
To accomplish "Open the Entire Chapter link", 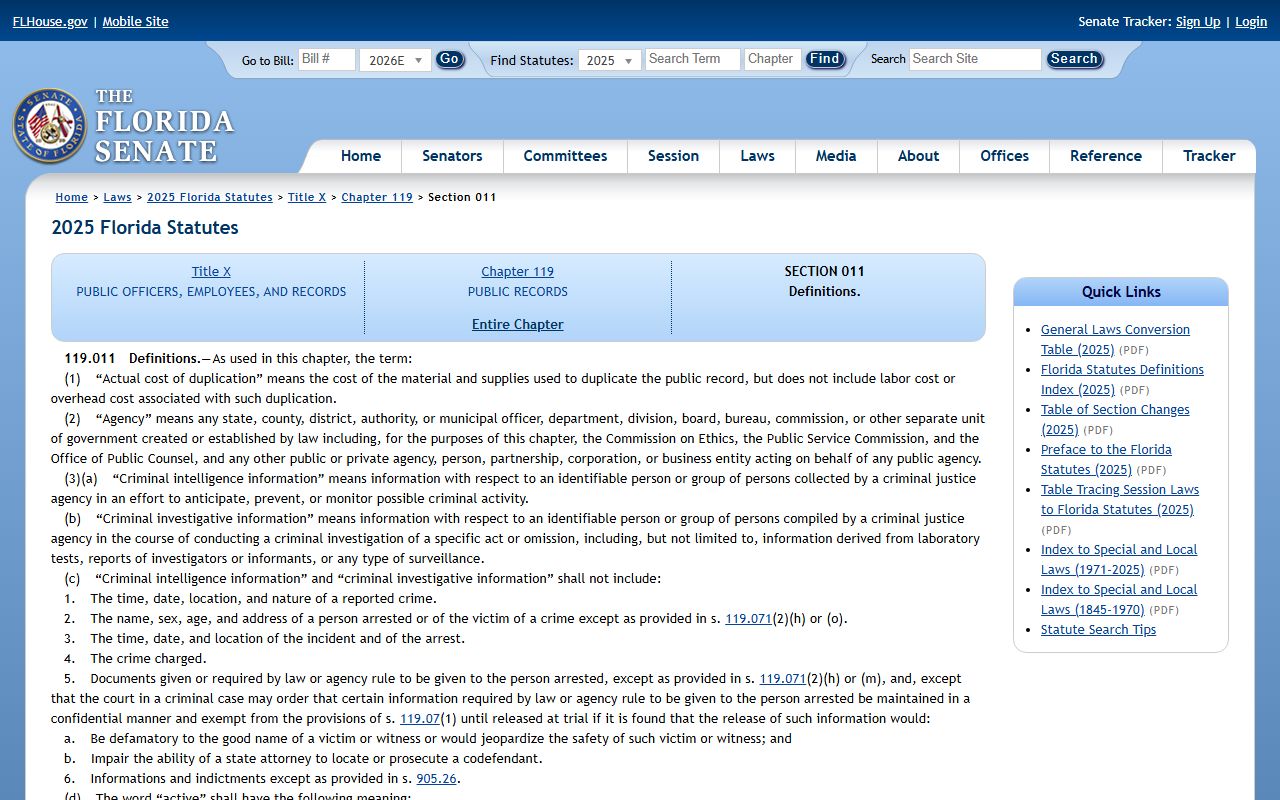I will pos(518,325).
